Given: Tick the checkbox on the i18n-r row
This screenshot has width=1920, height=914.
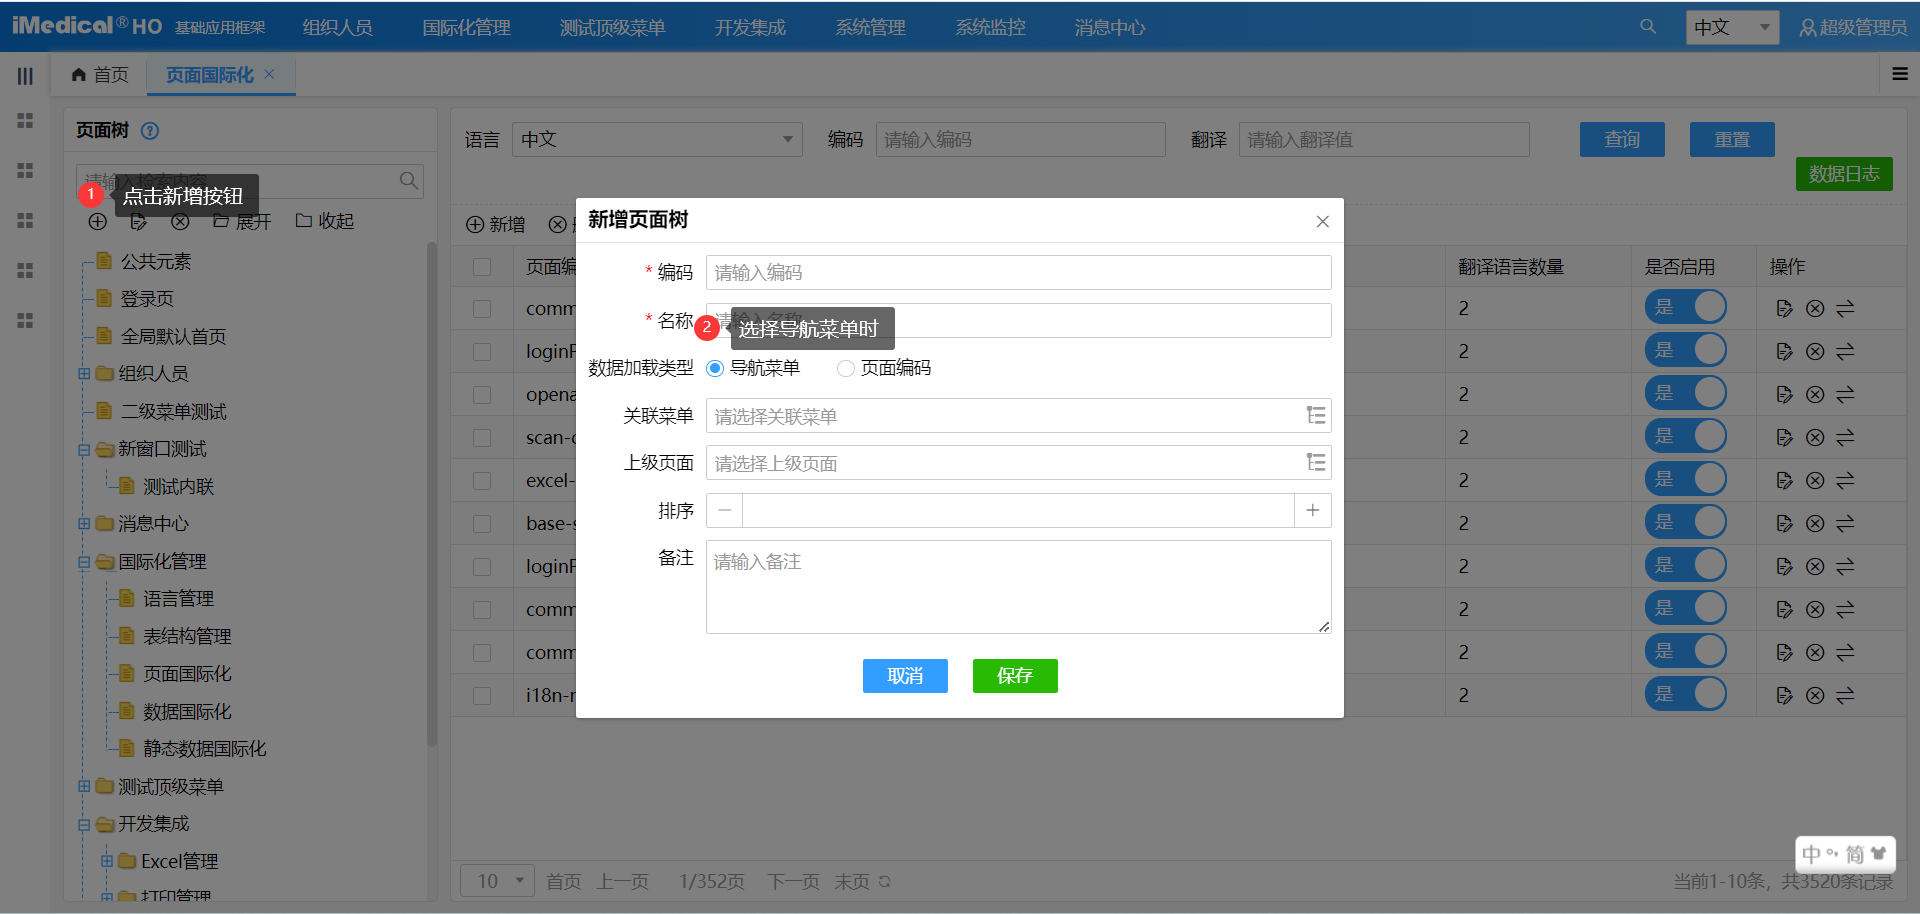Looking at the screenshot, I should tap(482, 695).
